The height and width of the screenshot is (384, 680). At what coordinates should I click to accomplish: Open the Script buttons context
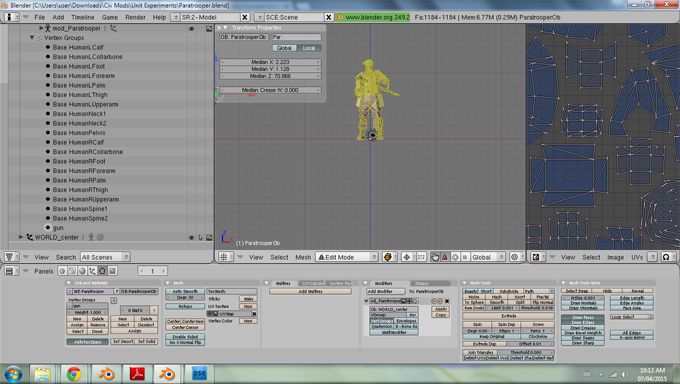point(72,271)
